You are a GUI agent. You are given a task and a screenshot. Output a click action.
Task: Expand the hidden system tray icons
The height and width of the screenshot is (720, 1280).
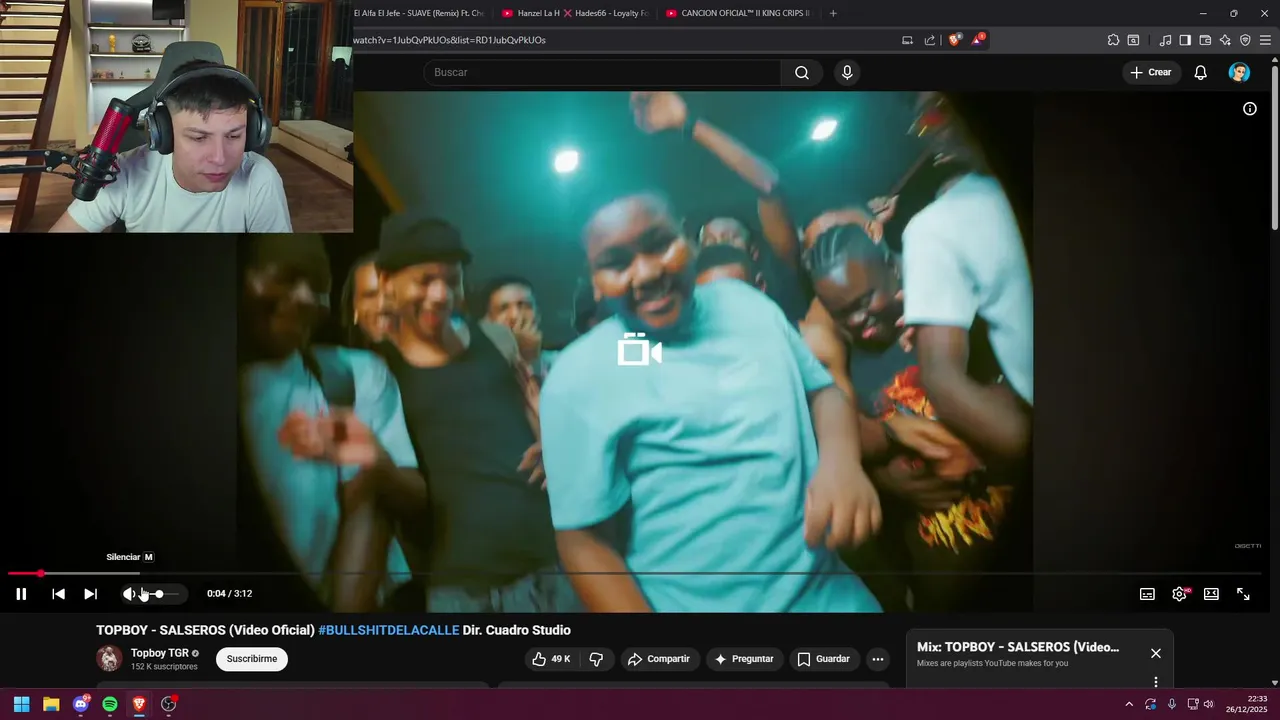(x=1129, y=704)
